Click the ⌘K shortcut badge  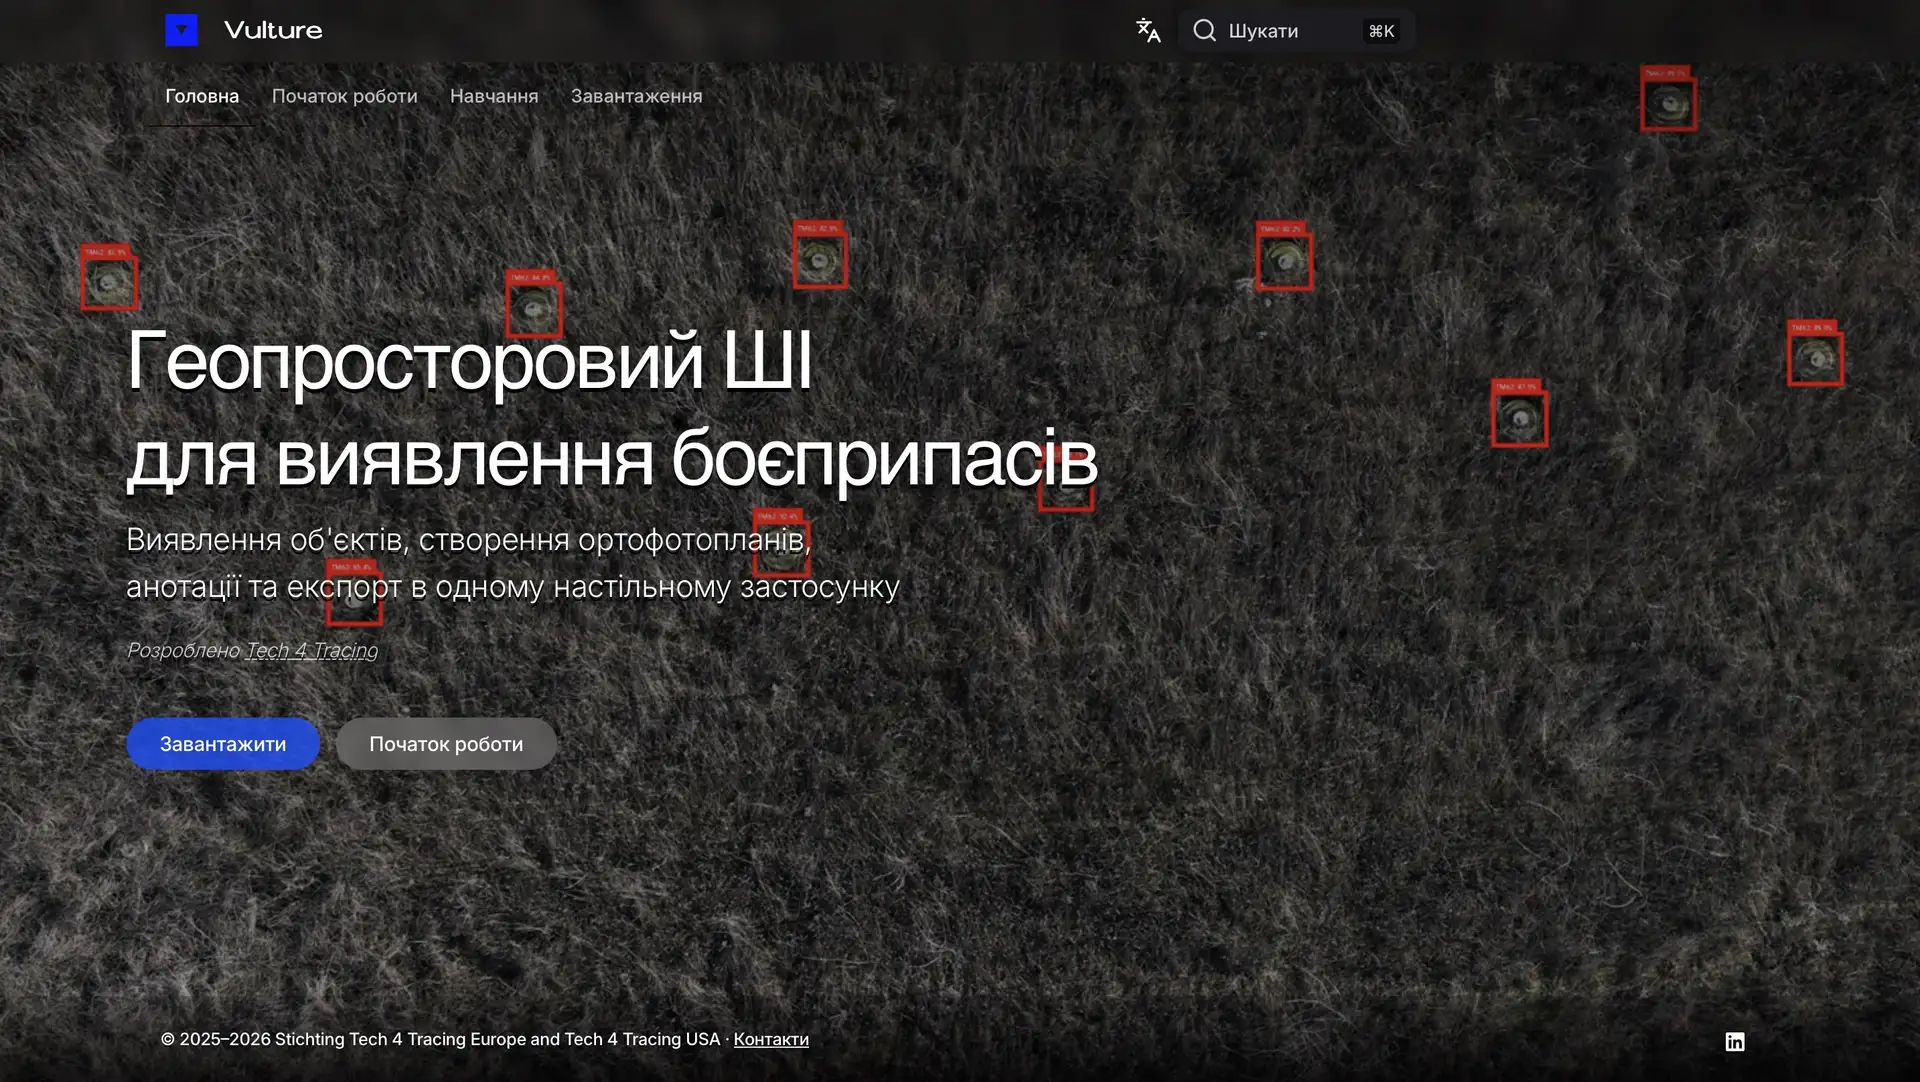(1381, 31)
